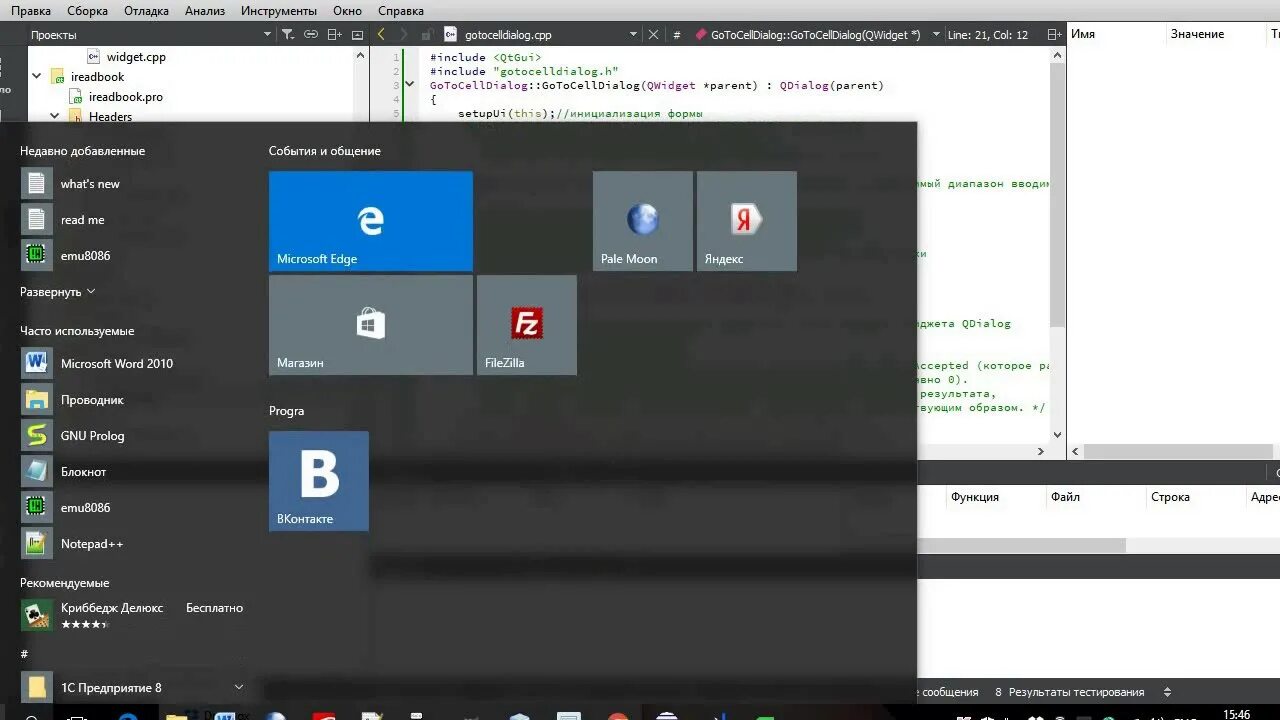Click the Строка column header
The height and width of the screenshot is (720, 1280).
tap(1170, 497)
